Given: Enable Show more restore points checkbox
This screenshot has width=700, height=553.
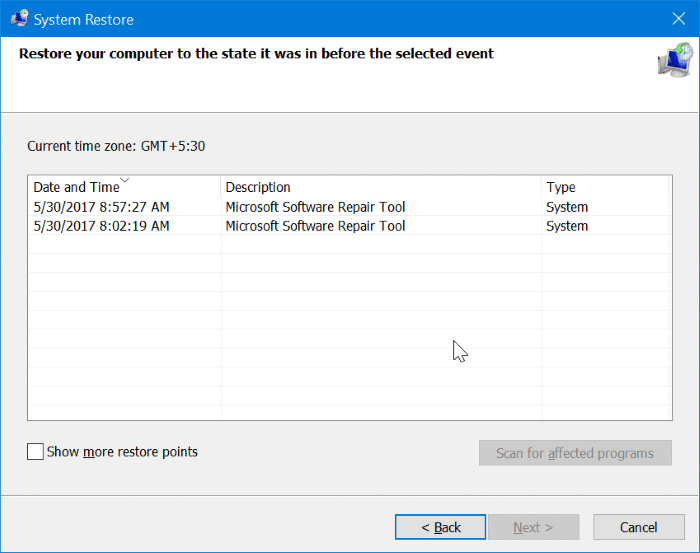Looking at the screenshot, I should [x=35, y=451].
